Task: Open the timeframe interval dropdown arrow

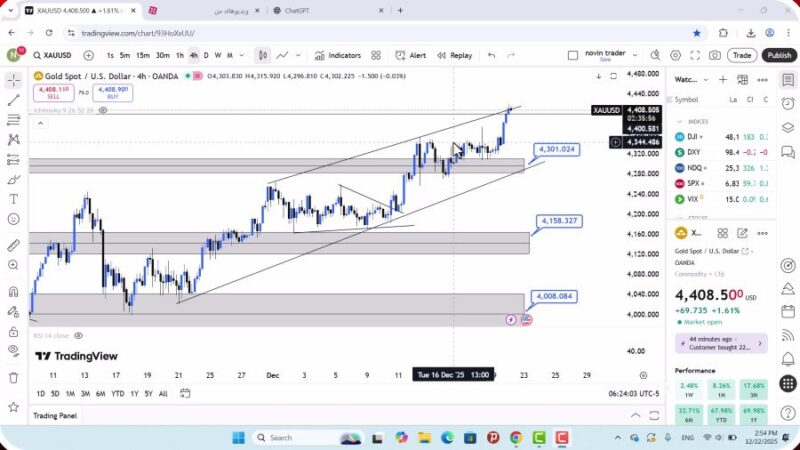Action: (242, 56)
